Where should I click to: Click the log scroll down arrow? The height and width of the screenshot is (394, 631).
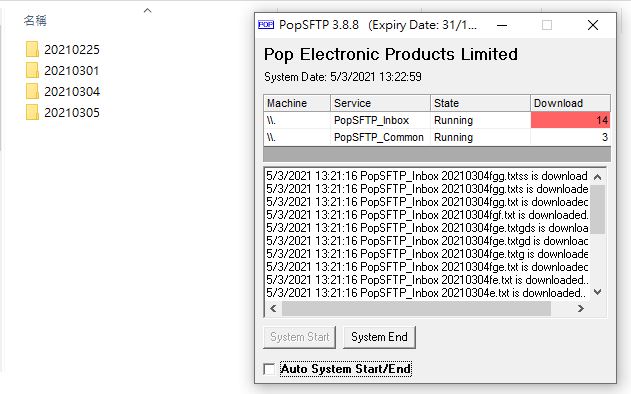click(x=598, y=292)
